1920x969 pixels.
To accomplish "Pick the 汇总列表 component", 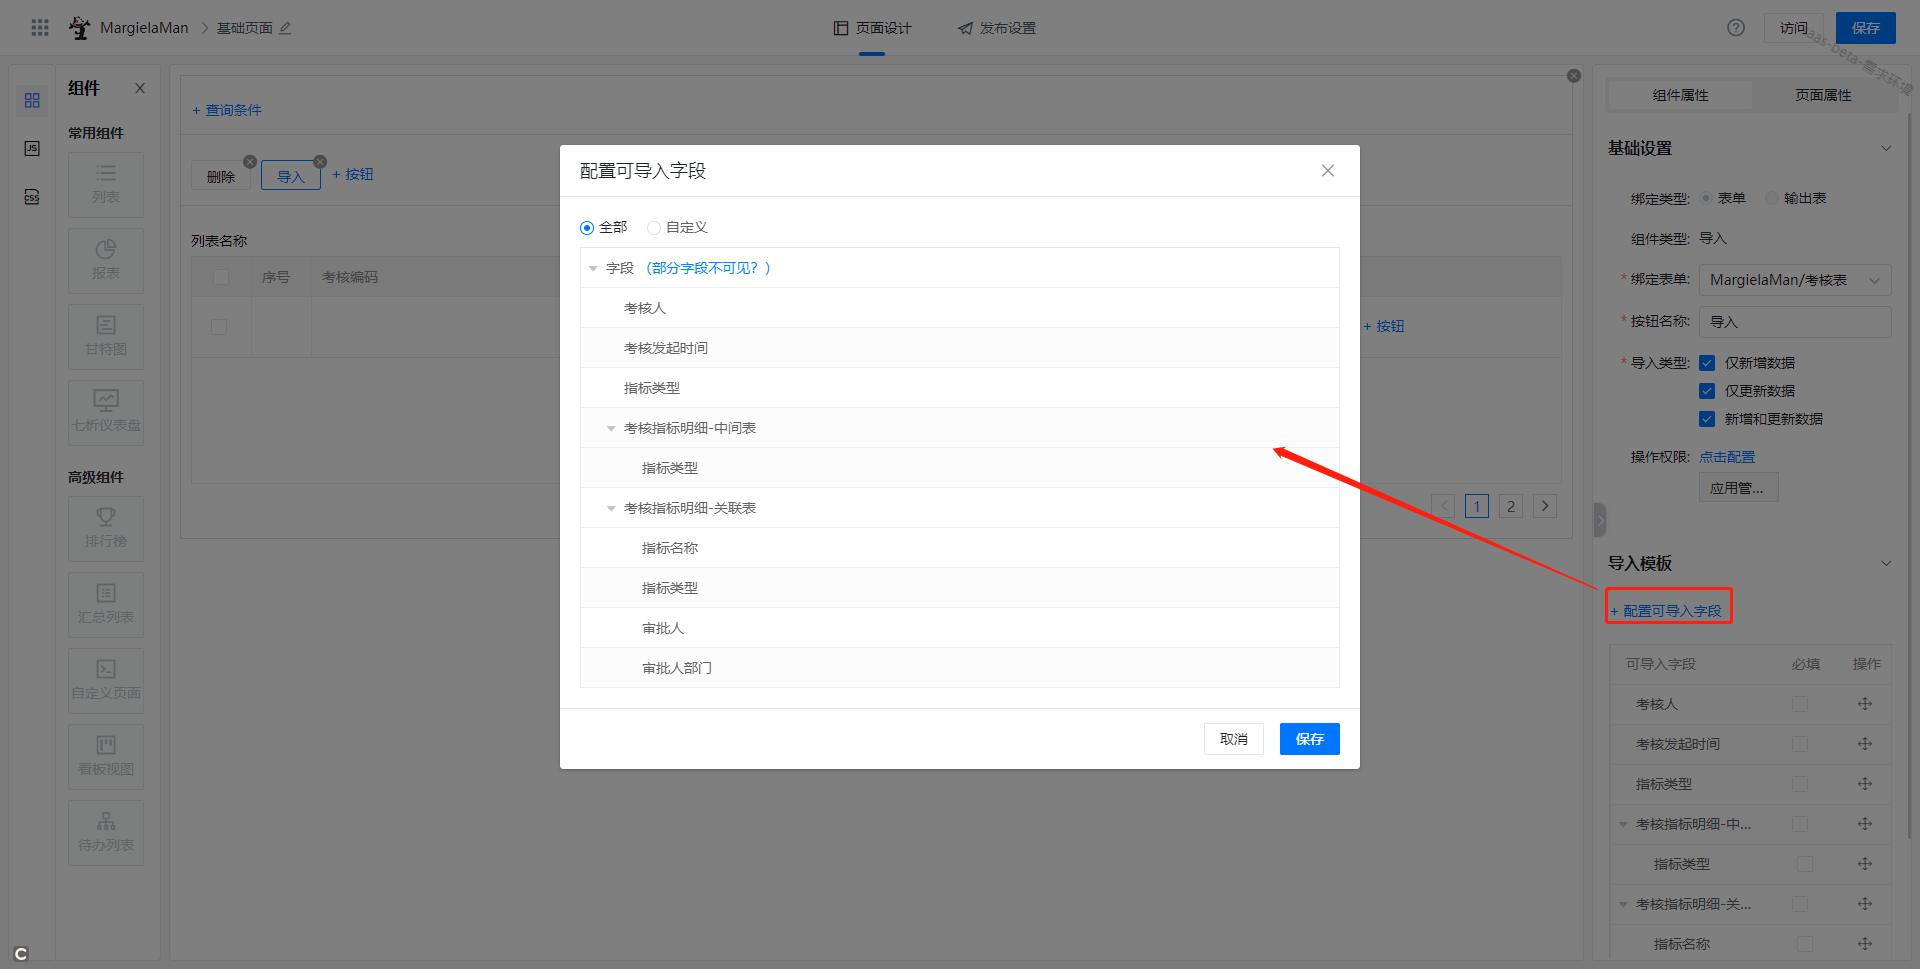I will 106,605.
